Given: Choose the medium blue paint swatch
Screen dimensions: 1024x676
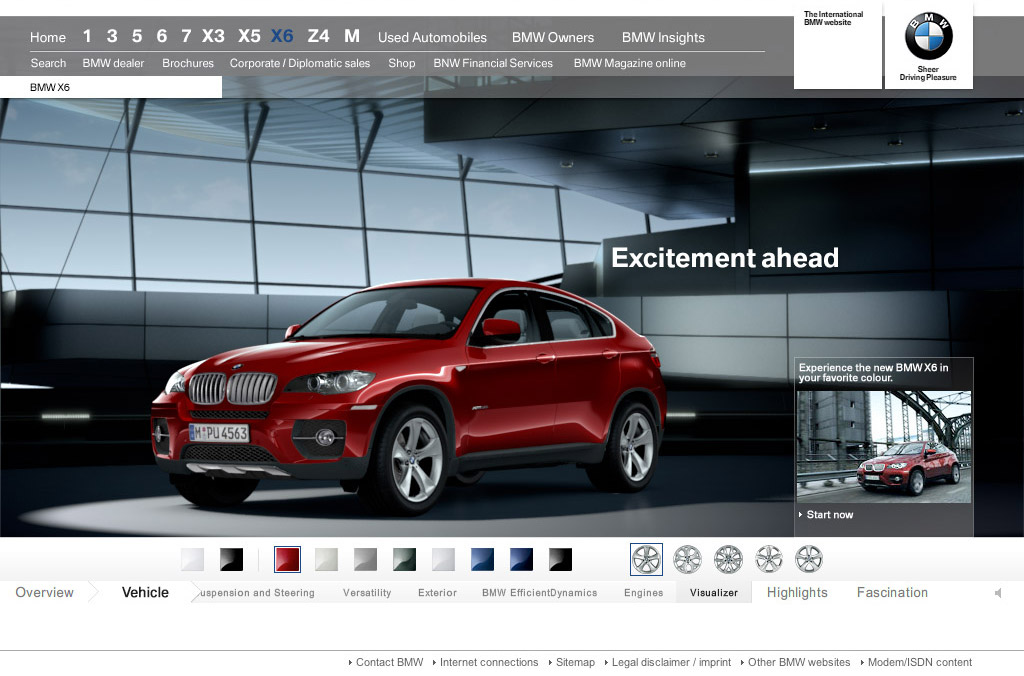Looking at the screenshot, I should pos(483,560).
